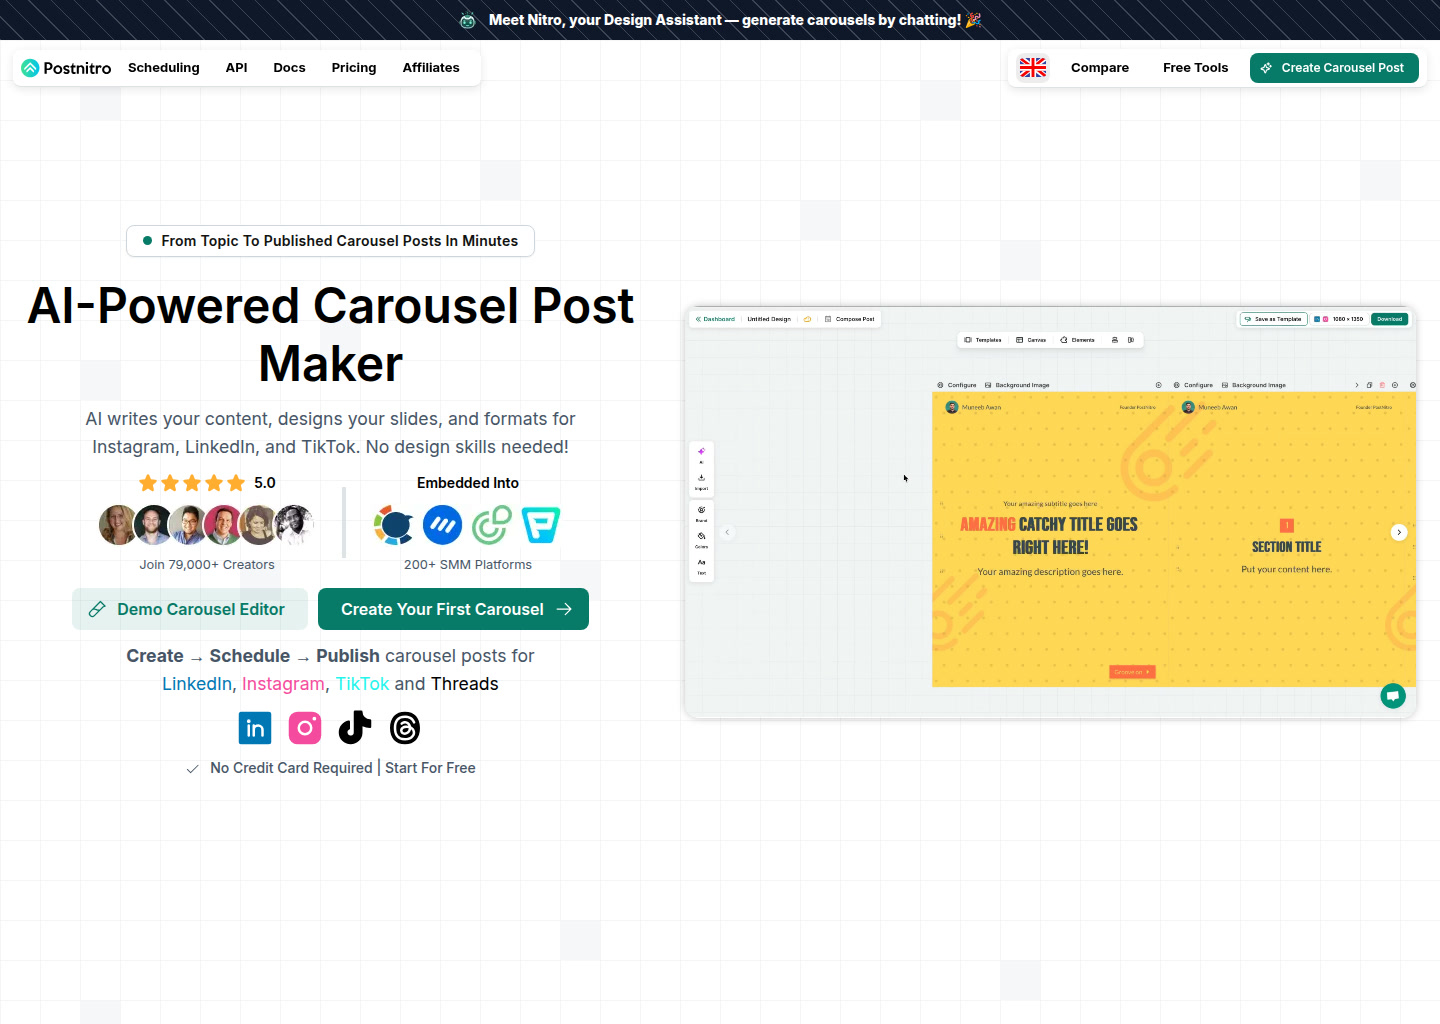Click Create Your First Carousel button
This screenshot has height=1024, width=1440.
click(453, 609)
